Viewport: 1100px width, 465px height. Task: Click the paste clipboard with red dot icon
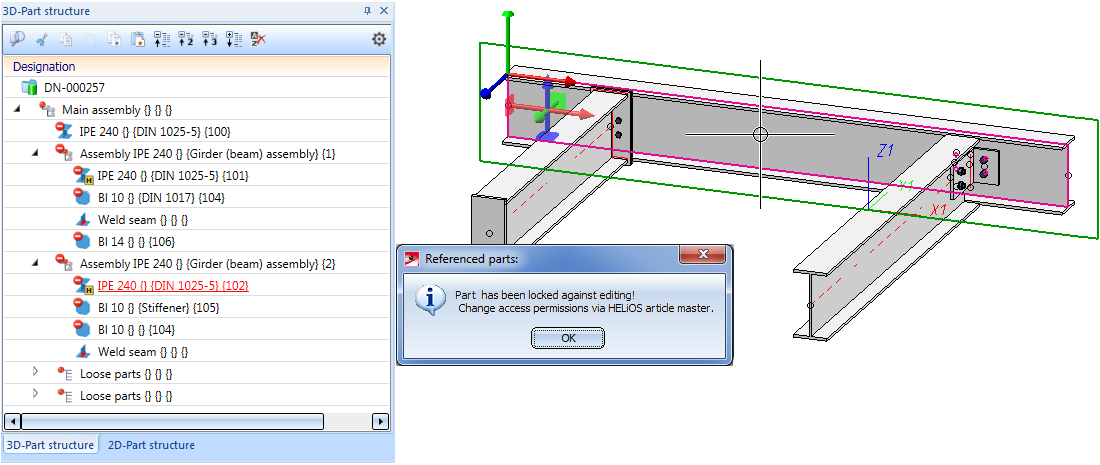tap(138, 39)
